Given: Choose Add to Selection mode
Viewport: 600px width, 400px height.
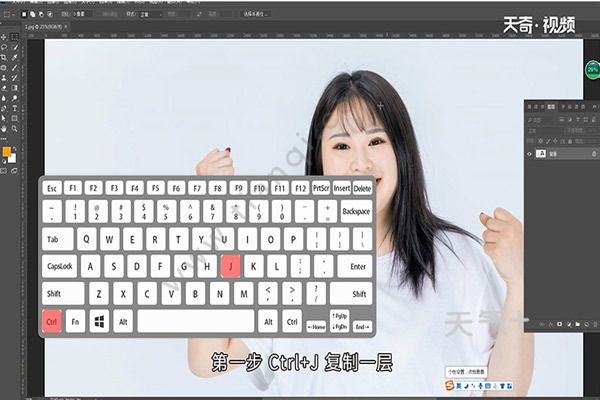Looking at the screenshot, I should tap(33, 14).
